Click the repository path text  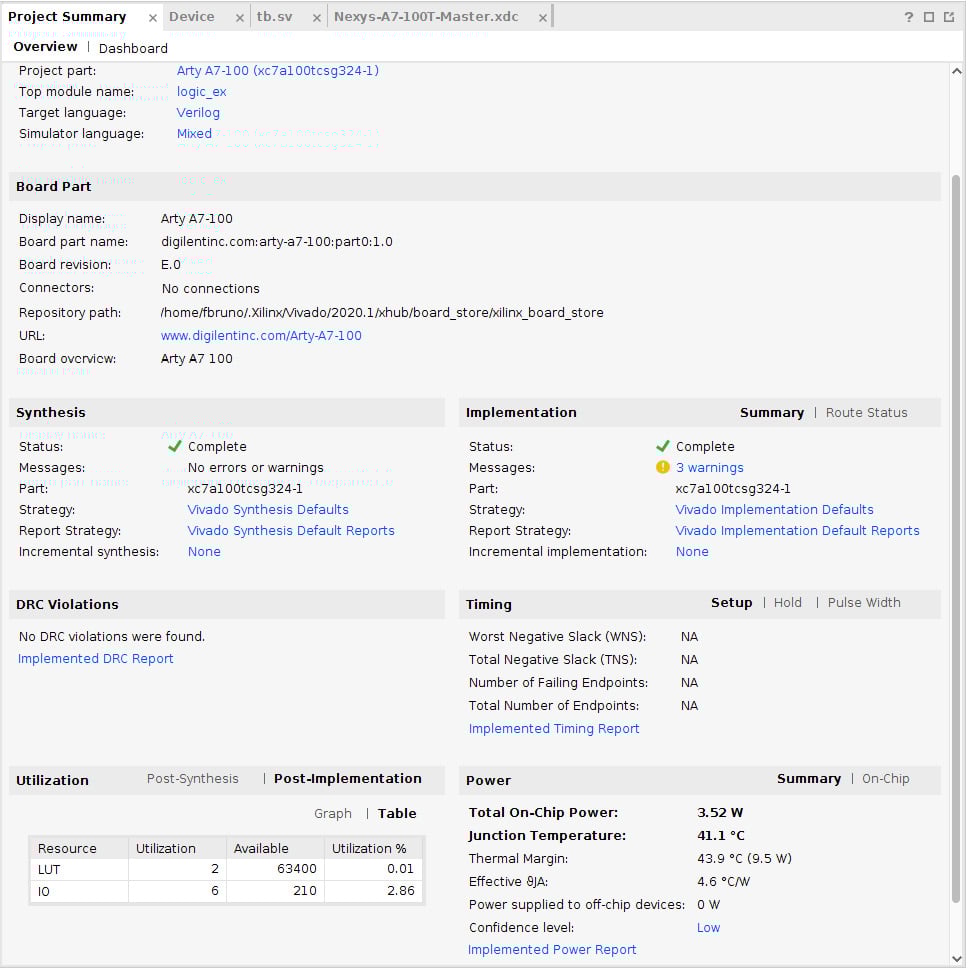tap(382, 313)
